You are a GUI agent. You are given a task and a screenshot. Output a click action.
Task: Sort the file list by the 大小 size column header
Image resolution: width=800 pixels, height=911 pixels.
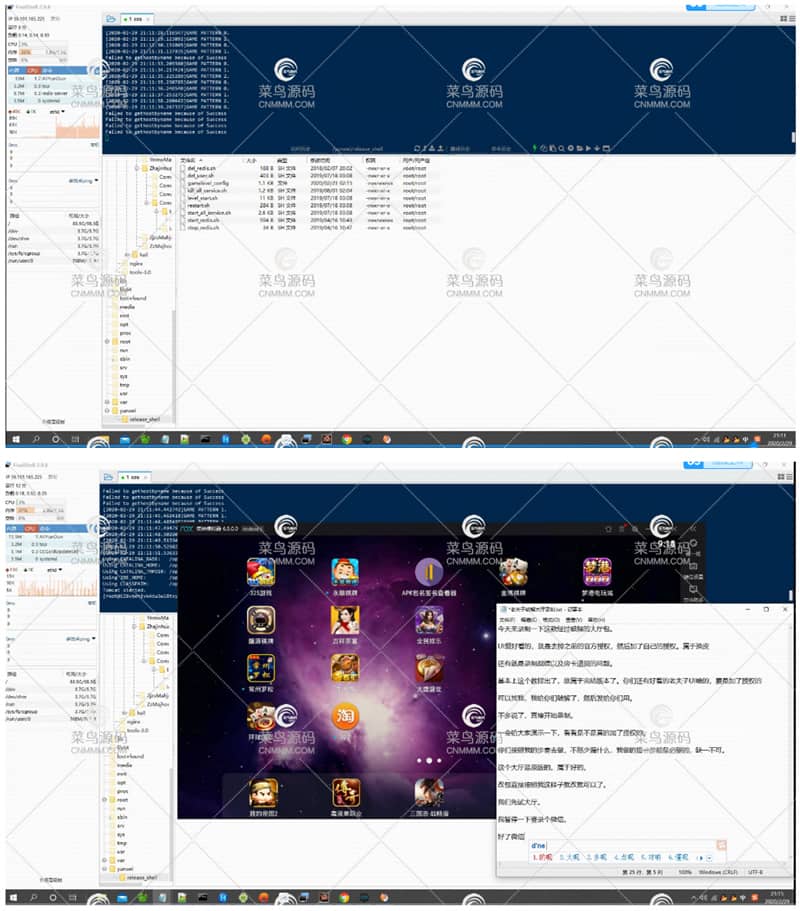pyautogui.click(x=252, y=160)
